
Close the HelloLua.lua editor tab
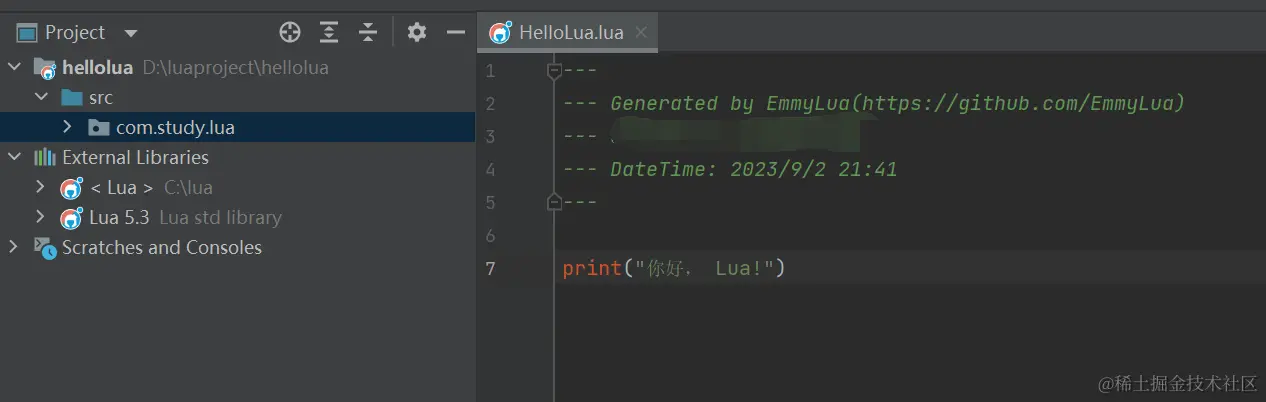click(x=641, y=32)
